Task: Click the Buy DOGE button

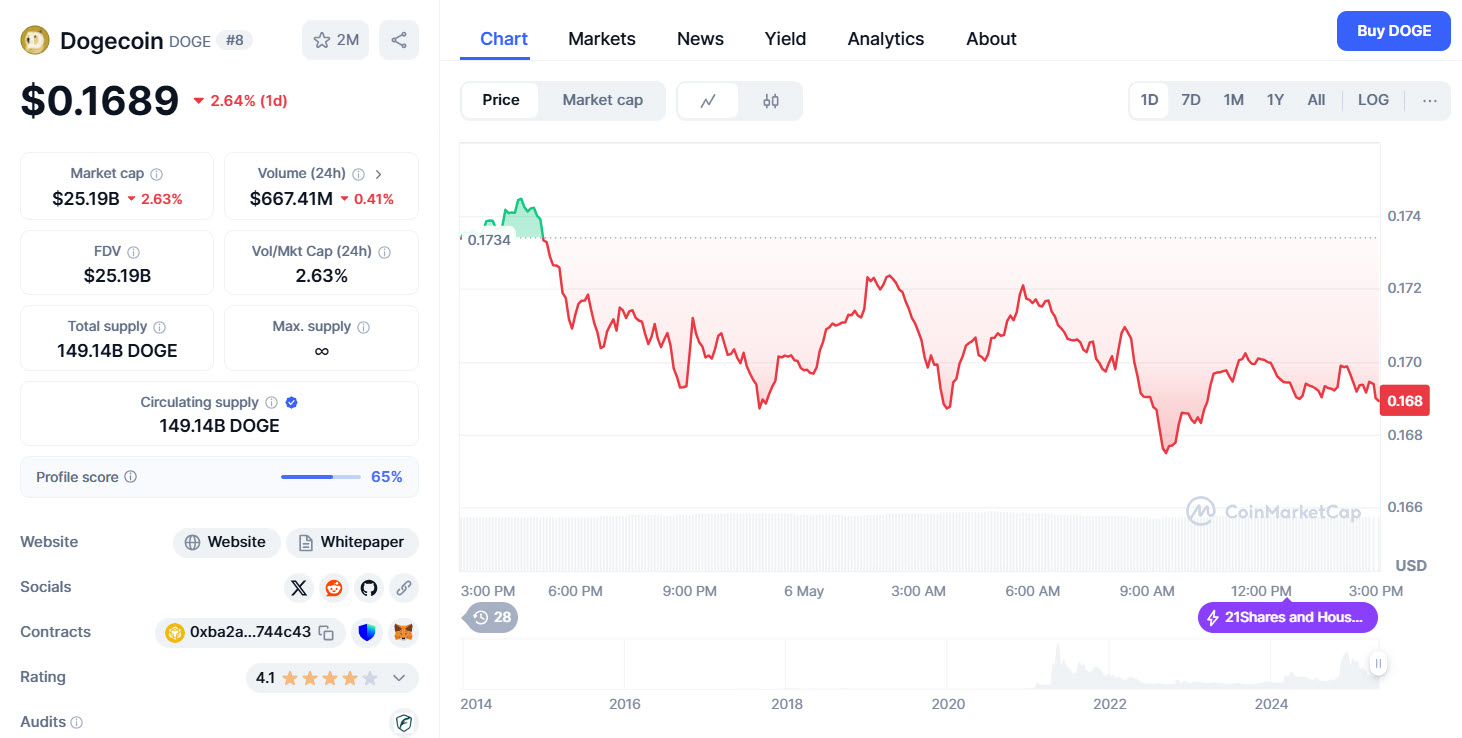Action: pos(1393,31)
